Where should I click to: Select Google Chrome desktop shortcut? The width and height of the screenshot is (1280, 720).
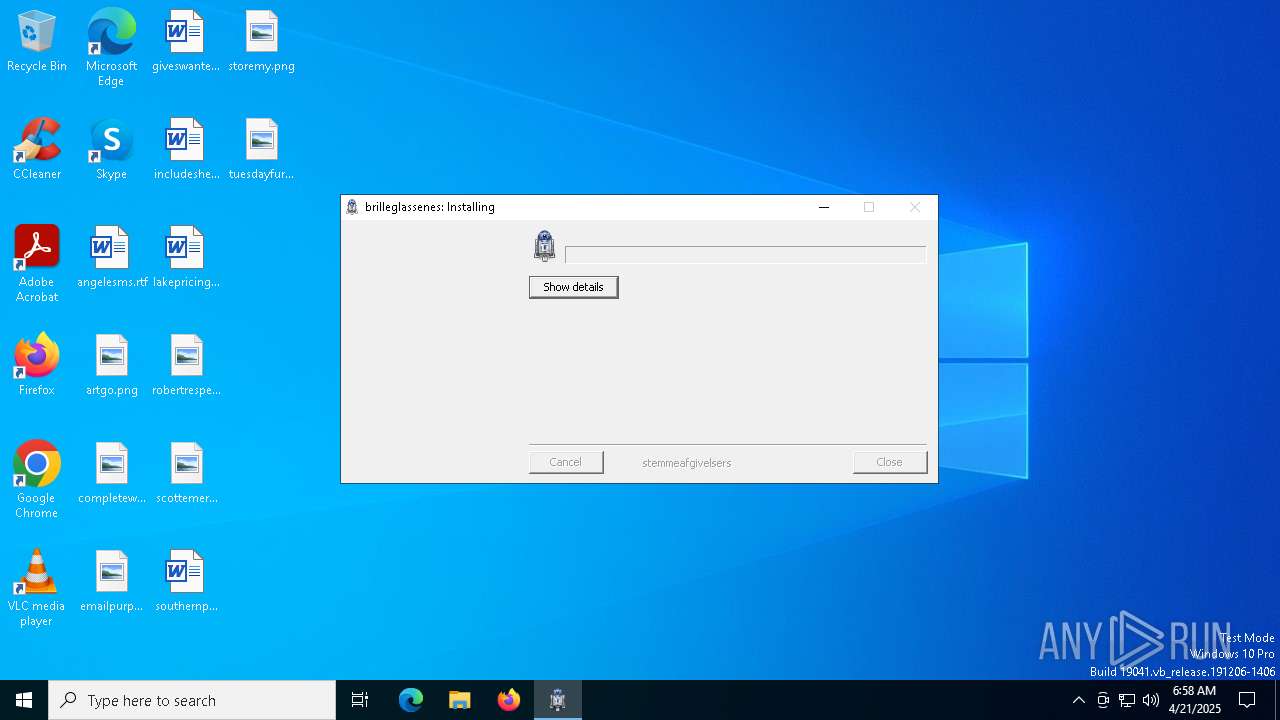tap(37, 480)
